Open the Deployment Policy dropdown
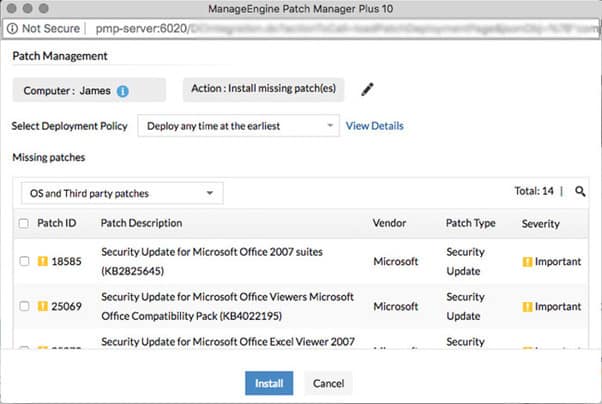Image resolution: width=602 pixels, height=404 pixels. pos(238,126)
